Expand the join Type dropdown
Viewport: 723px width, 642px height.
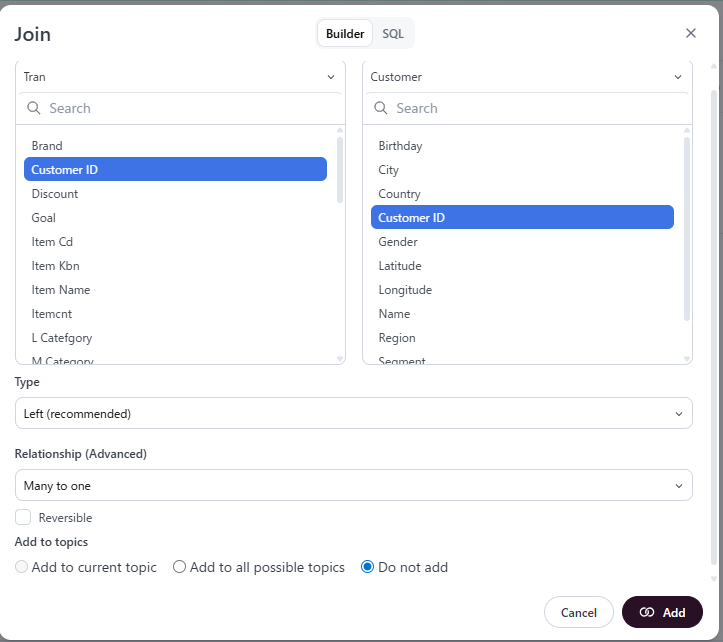(x=353, y=413)
